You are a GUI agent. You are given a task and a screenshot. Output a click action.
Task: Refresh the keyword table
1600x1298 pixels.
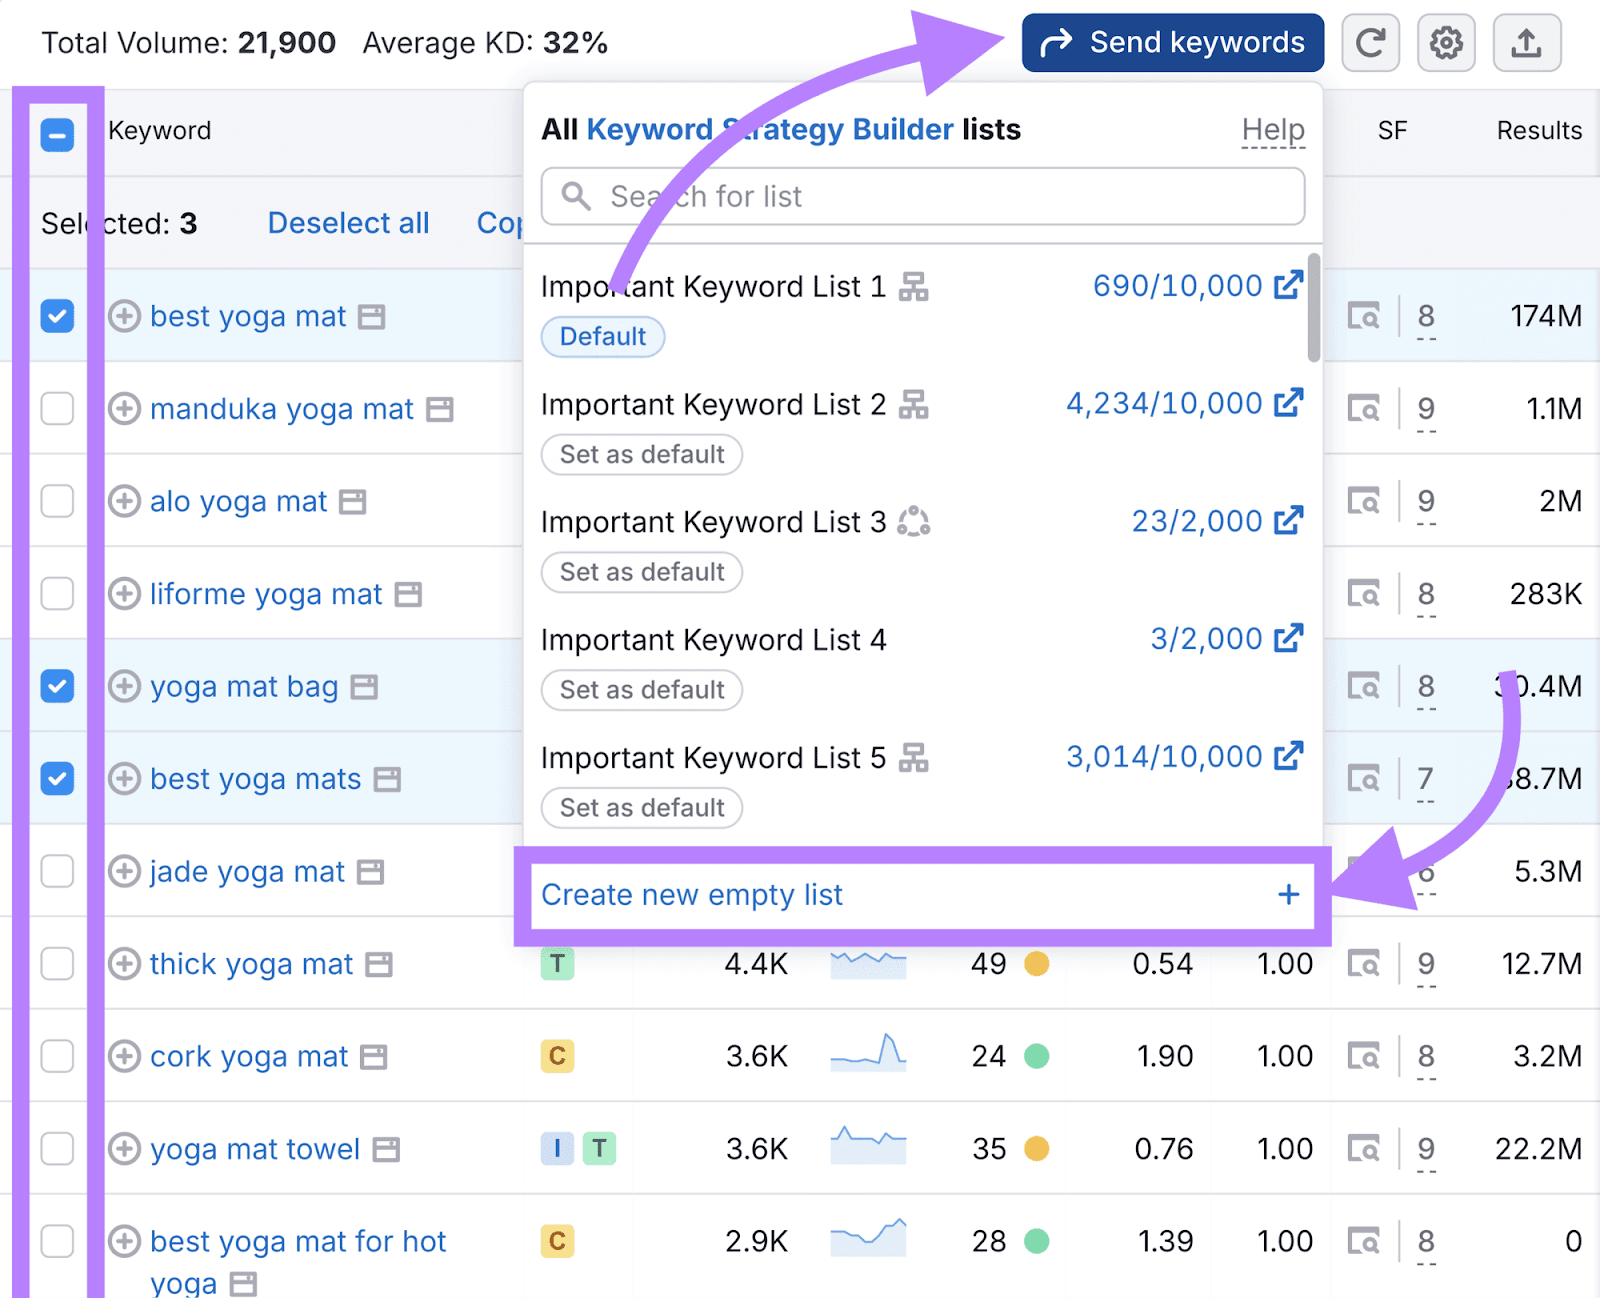pyautogui.click(x=1371, y=42)
